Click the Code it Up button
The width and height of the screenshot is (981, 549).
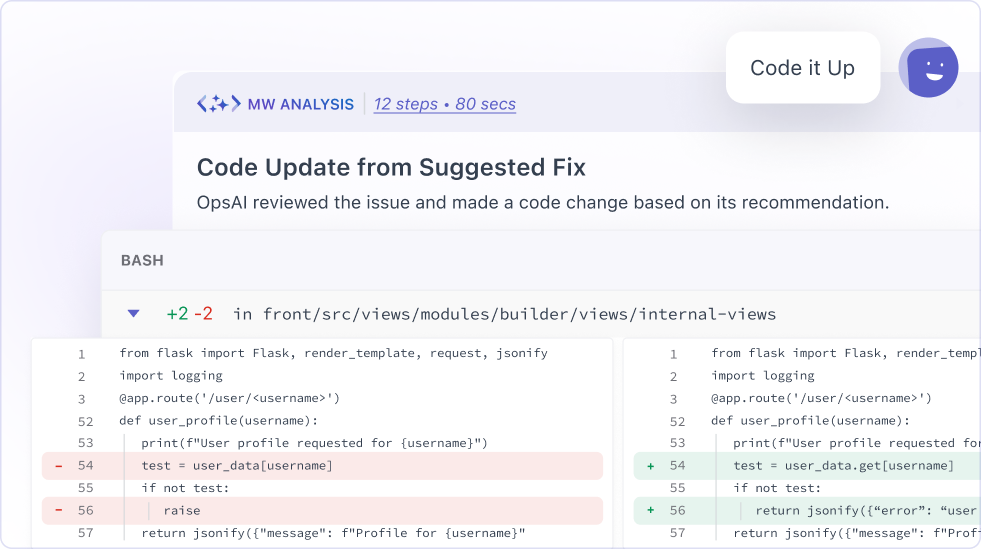point(802,68)
